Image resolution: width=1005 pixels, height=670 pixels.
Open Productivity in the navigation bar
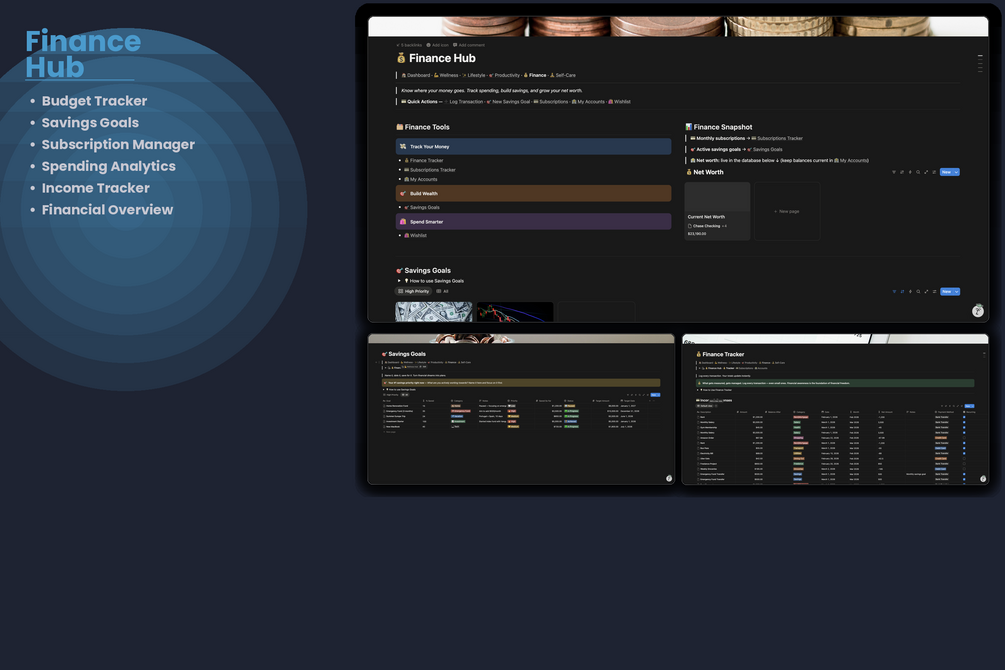pyautogui.click(x=505, y=76)
